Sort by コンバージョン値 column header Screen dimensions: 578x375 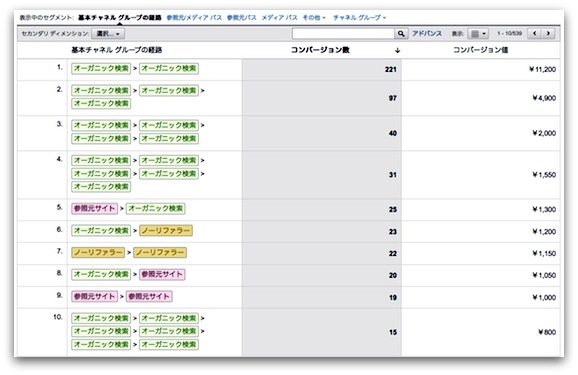[480, 50]
